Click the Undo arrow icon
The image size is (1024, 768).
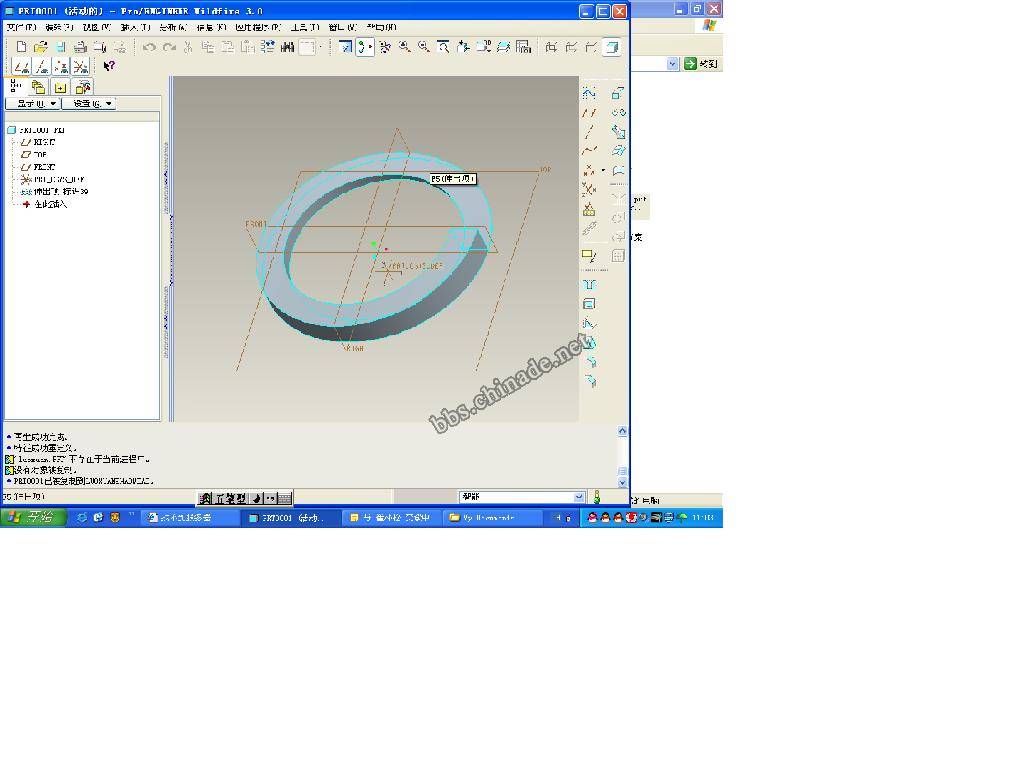tap(149, 47)
